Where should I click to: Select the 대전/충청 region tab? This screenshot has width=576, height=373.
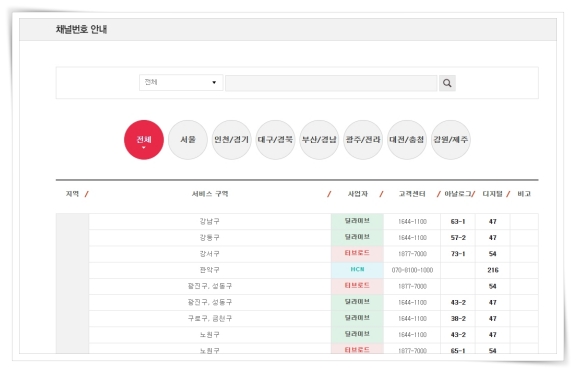[407, 140]
